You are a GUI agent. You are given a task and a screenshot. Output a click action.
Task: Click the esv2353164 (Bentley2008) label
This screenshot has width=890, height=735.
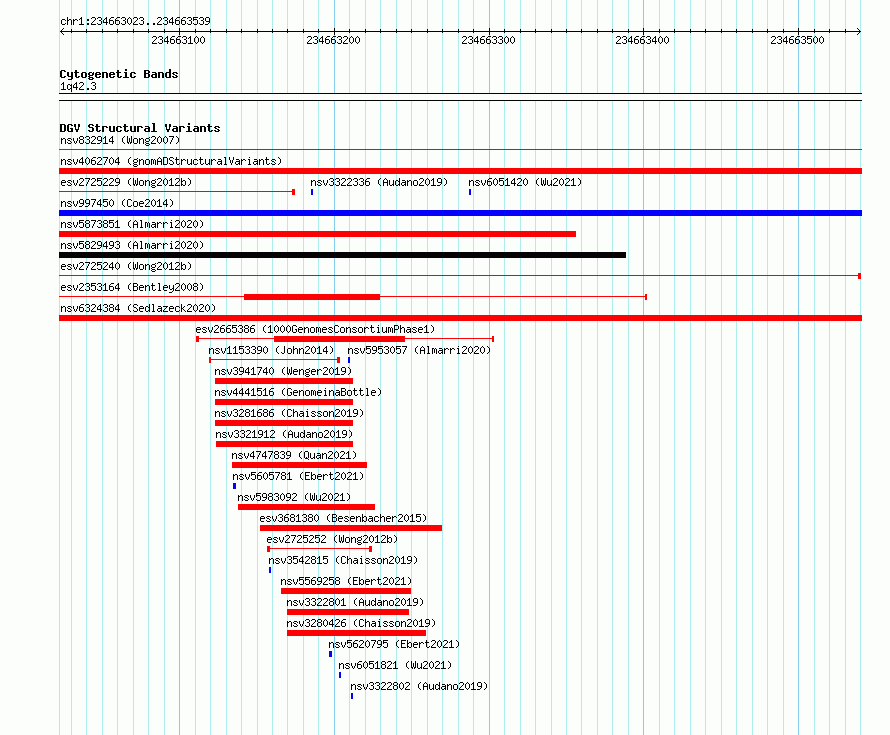pyautogui.click(x=132, y=287)
